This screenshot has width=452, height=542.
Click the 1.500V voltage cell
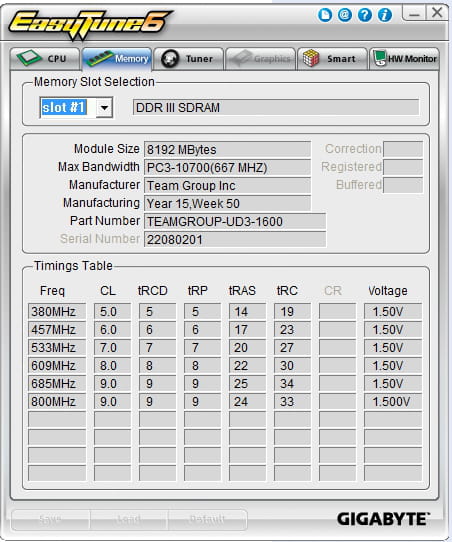coord(393,401)
